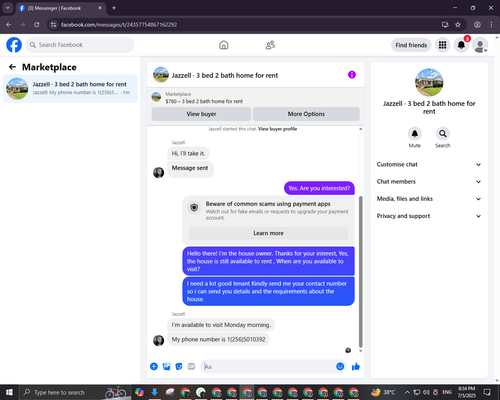Open Copilot from the taskbar

[x=139, y=392]
